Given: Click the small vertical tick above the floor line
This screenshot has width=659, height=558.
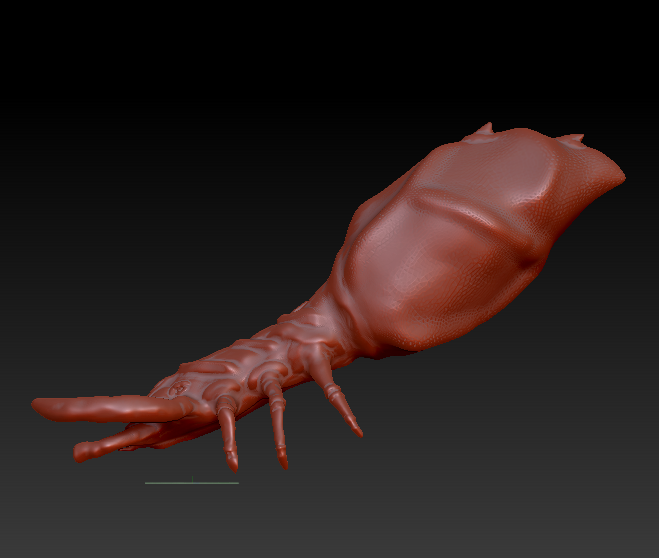Looking at the screenshot, I should (192, 479).
